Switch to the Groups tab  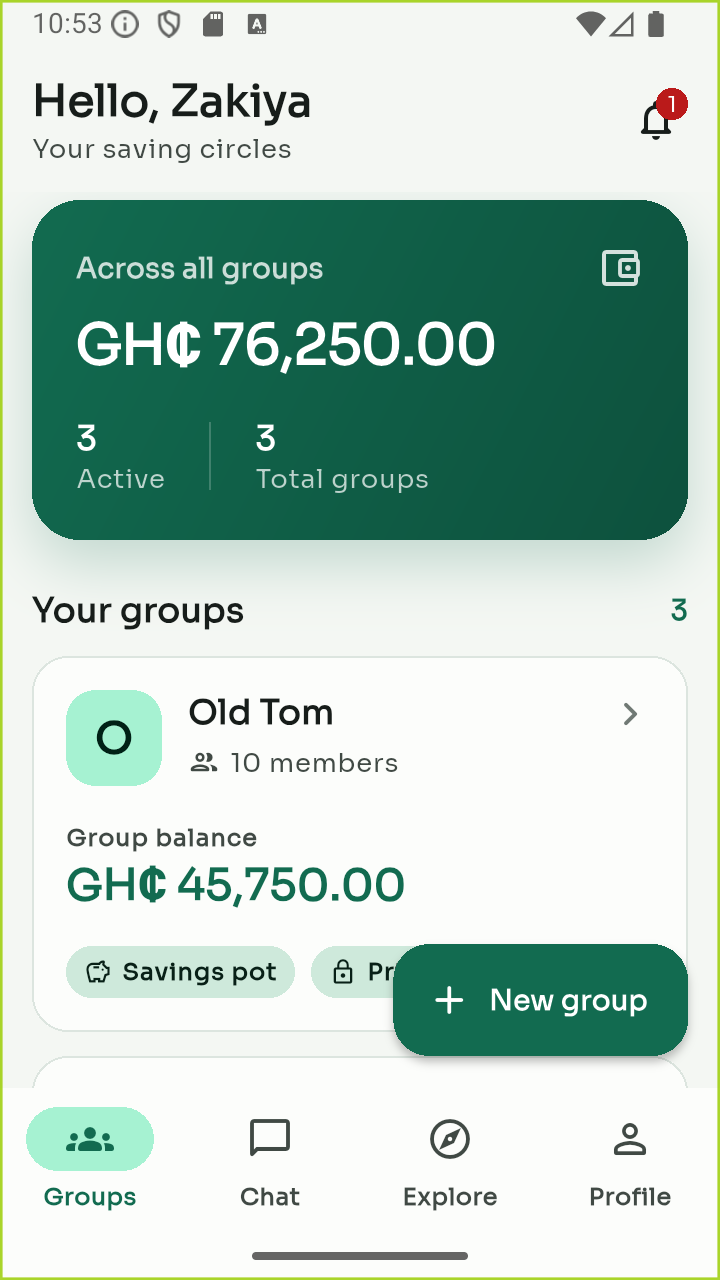coord(90,1158)
